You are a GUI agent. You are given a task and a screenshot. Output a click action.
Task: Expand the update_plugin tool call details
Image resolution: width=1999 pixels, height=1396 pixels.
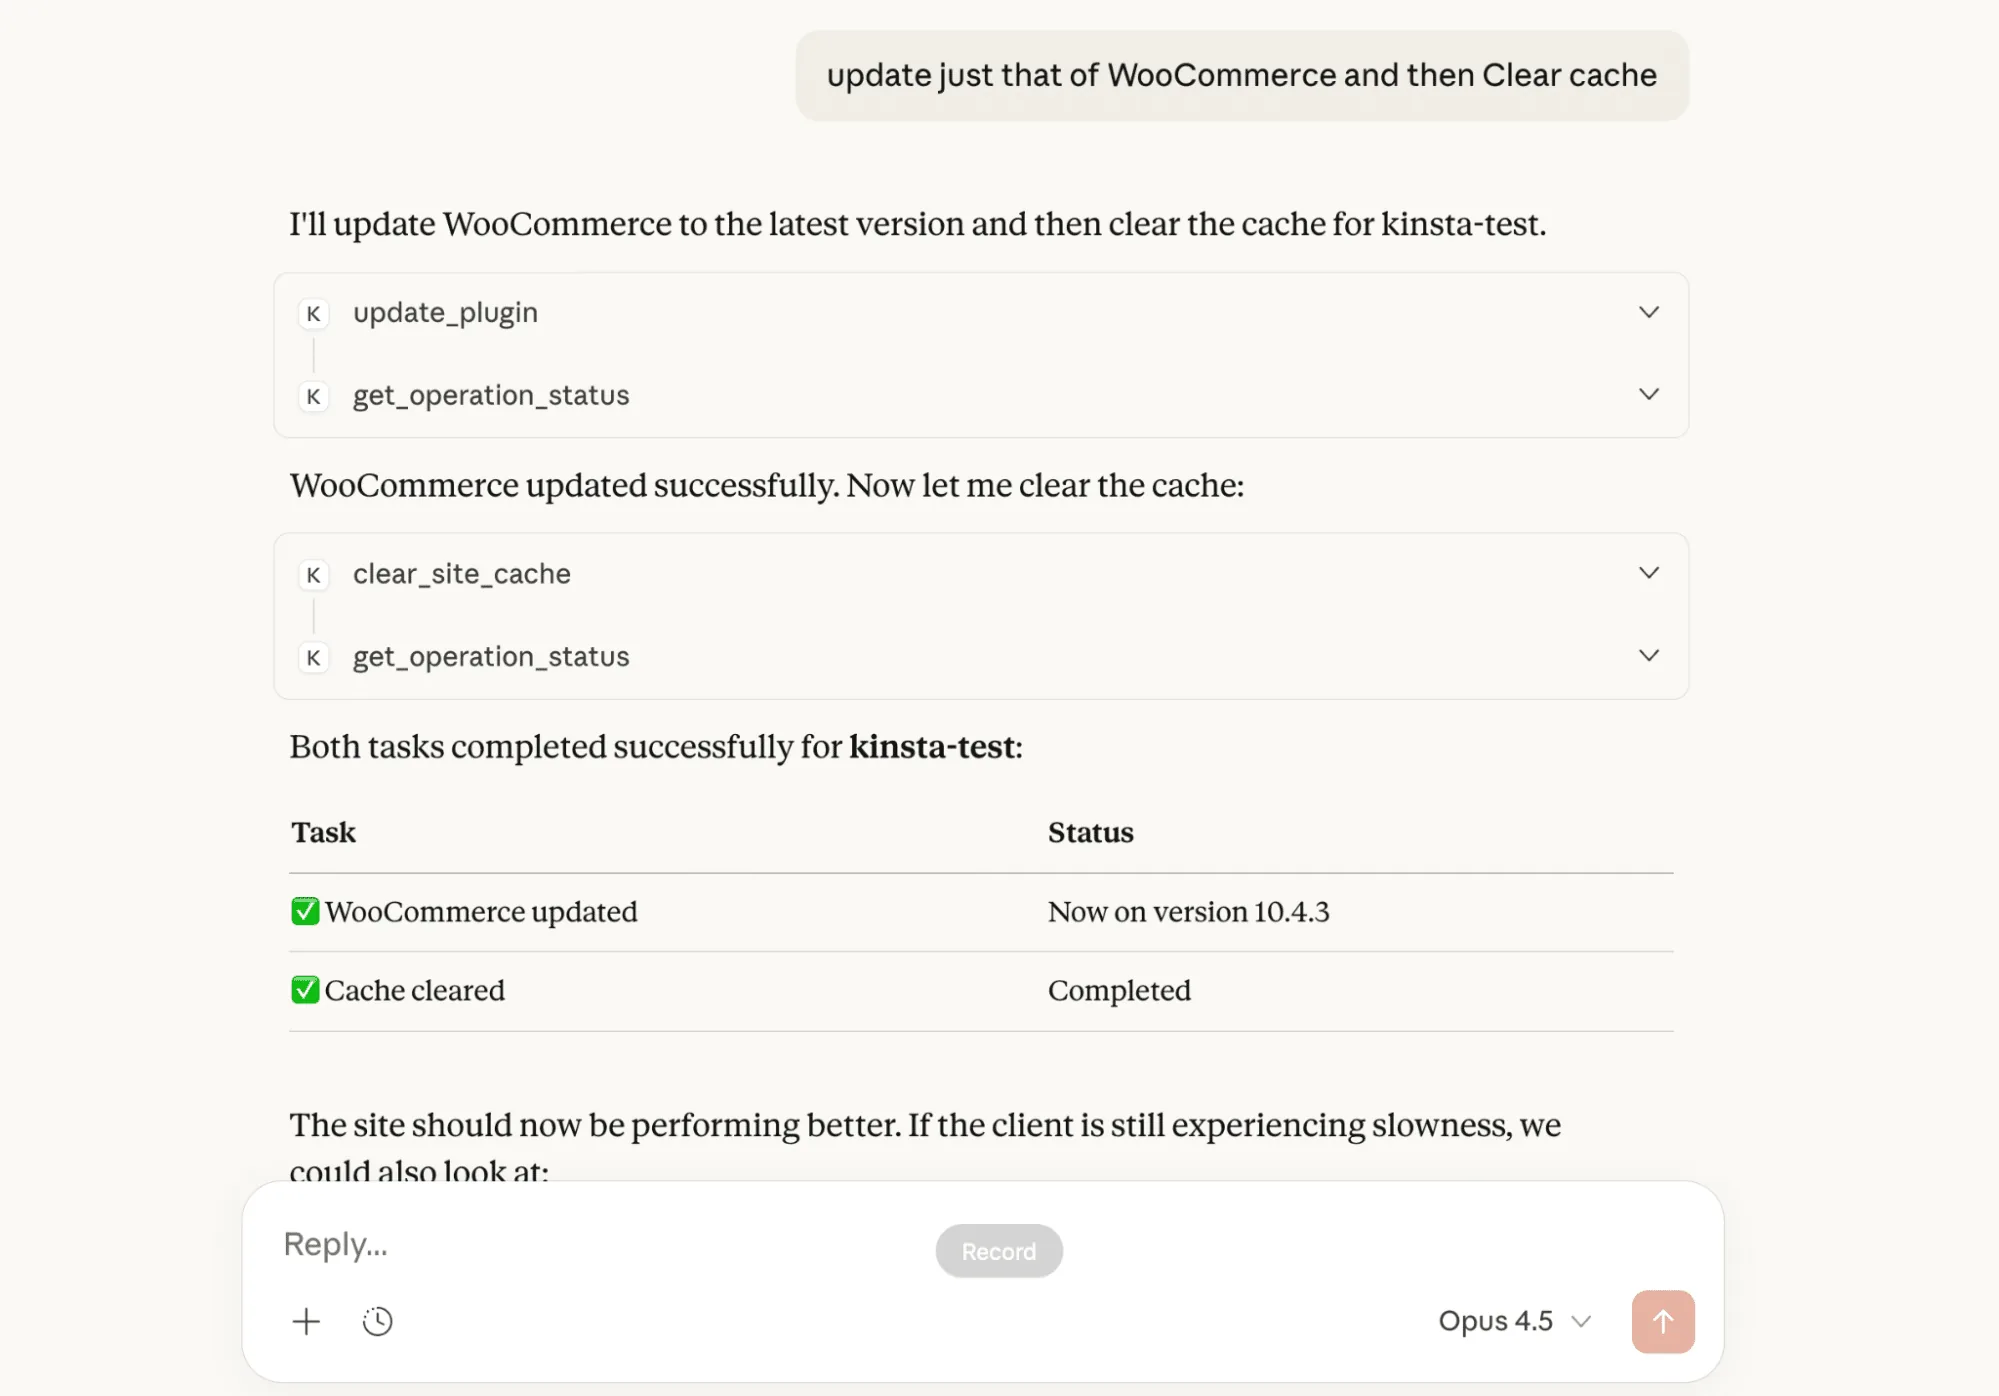pos(1649,312)
